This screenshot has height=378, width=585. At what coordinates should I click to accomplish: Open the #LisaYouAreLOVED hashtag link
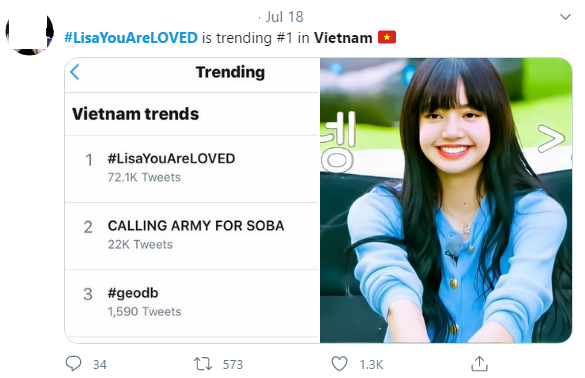click(x=131, y=38)
